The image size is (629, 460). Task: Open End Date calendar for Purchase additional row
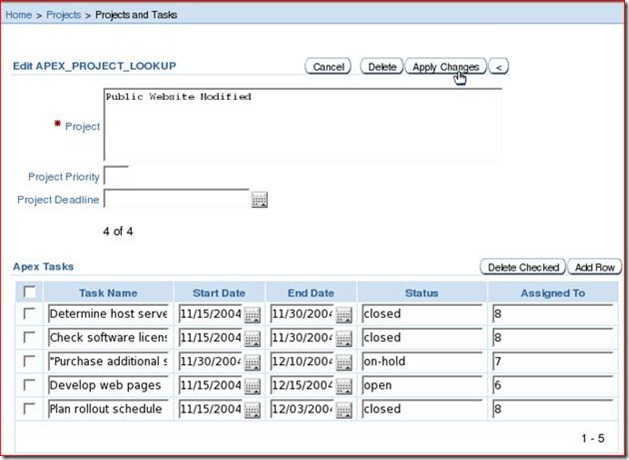click(x=344, y=363)
